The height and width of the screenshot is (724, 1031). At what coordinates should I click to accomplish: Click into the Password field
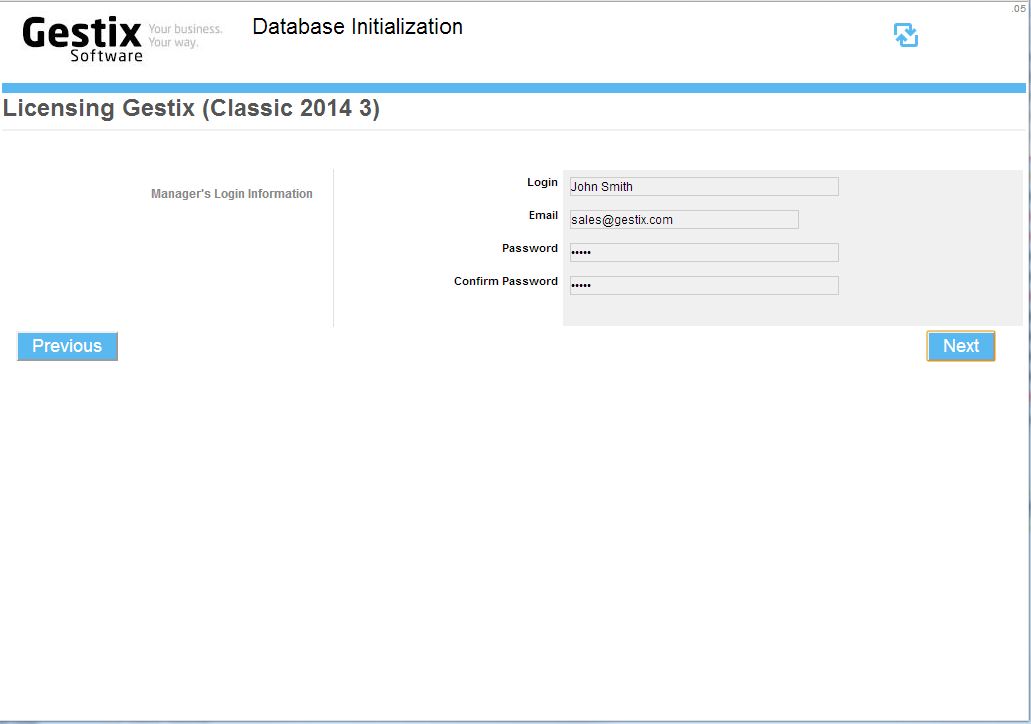point(704,252)
